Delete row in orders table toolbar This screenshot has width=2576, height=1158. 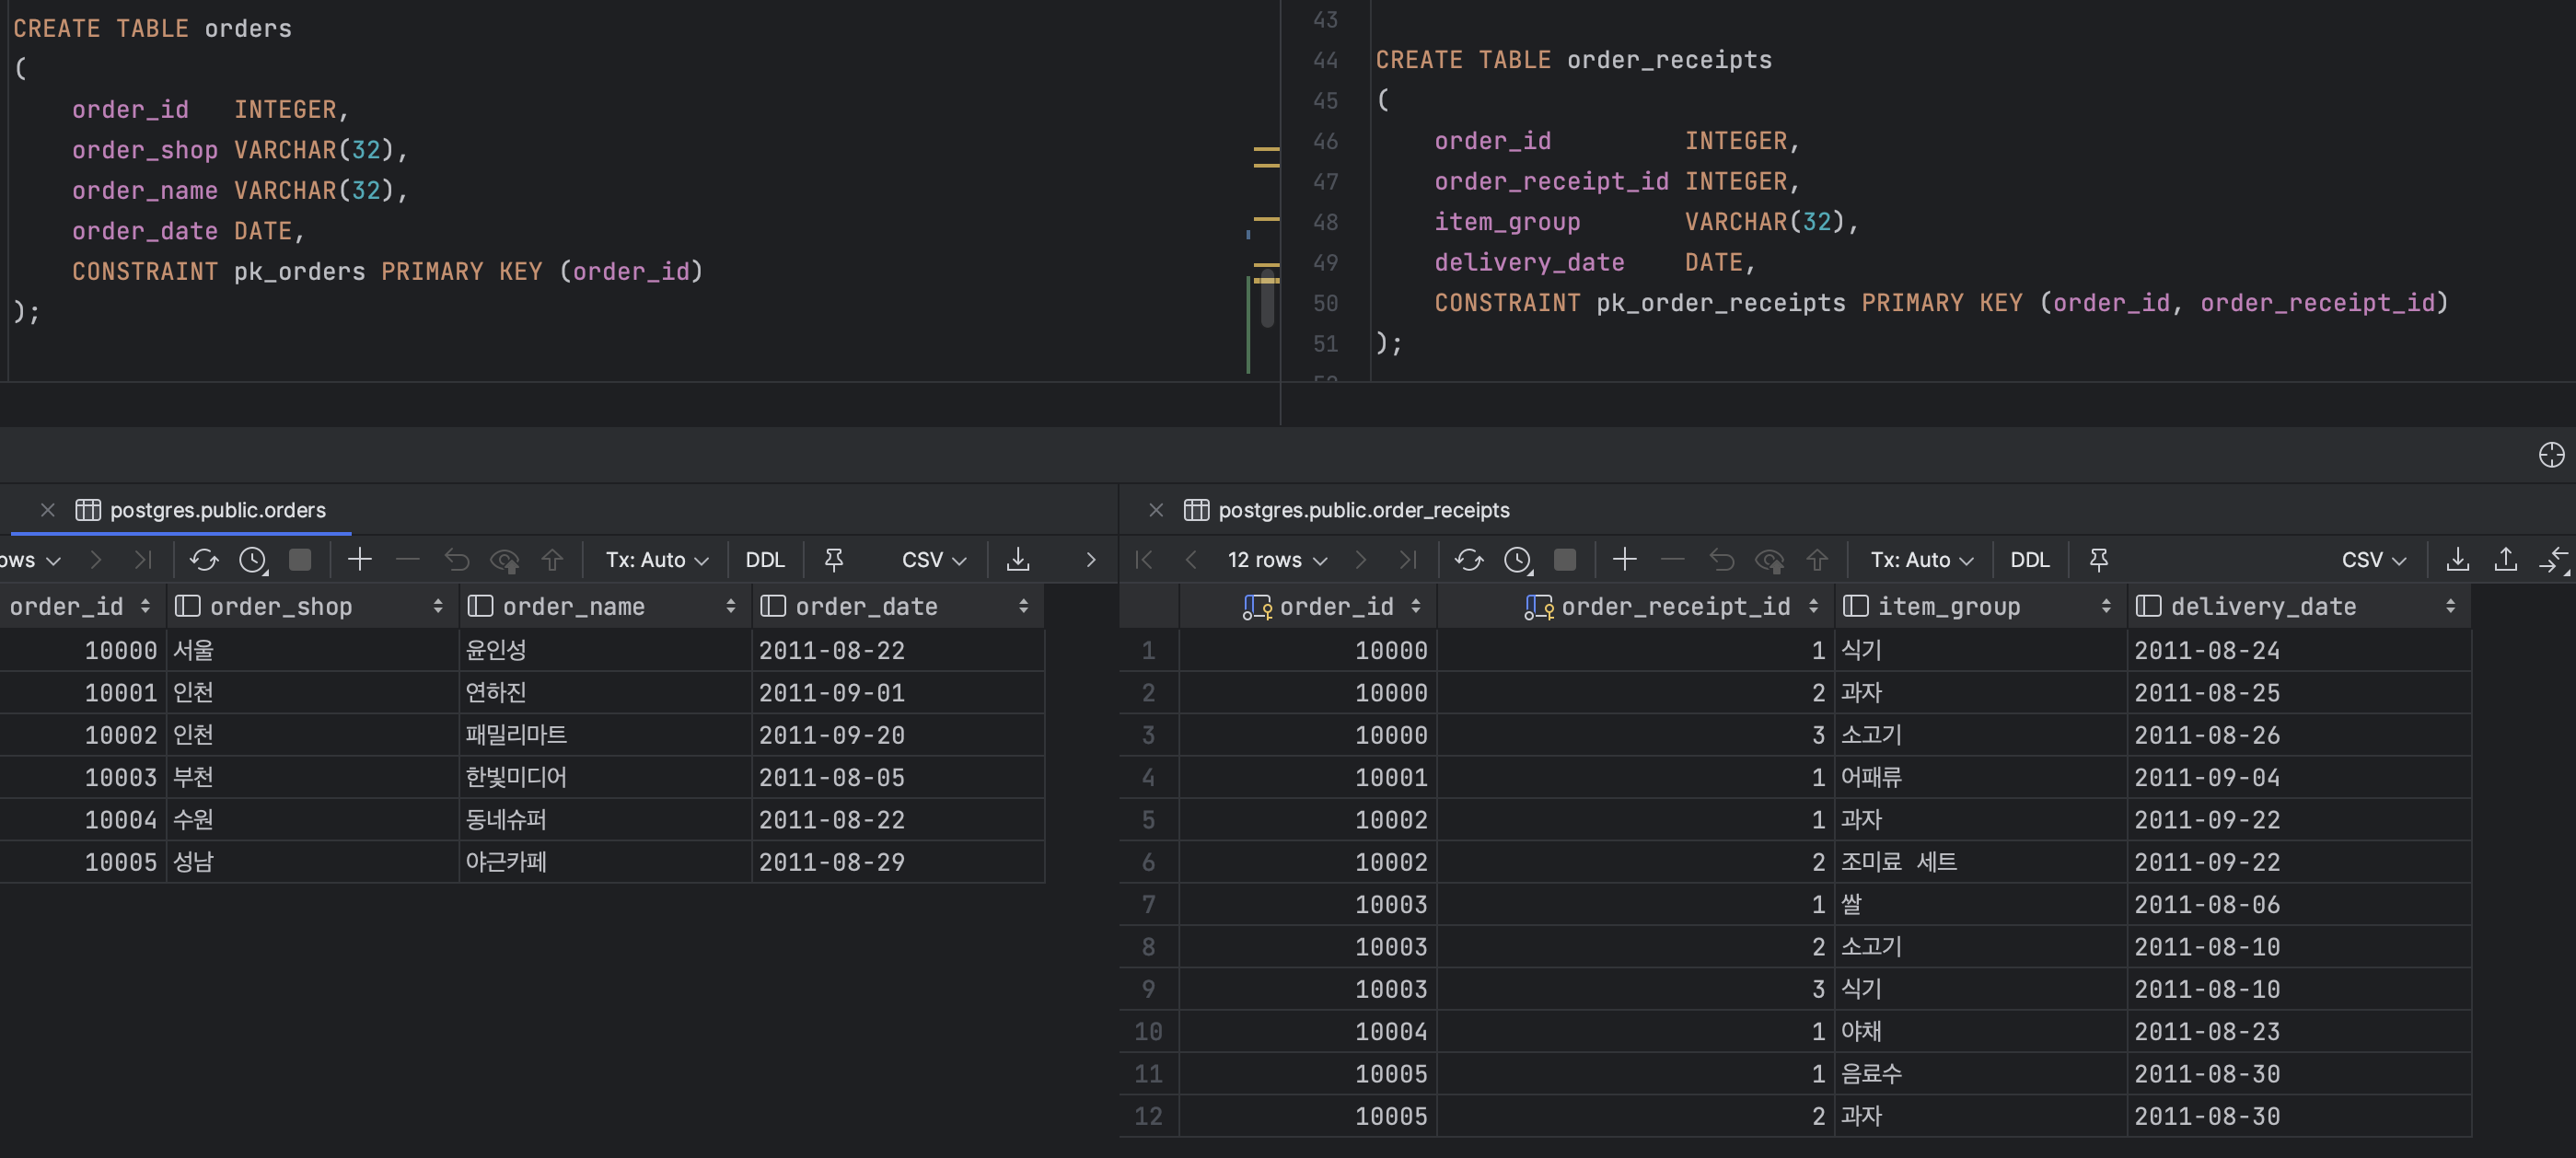tap(408, 560)
